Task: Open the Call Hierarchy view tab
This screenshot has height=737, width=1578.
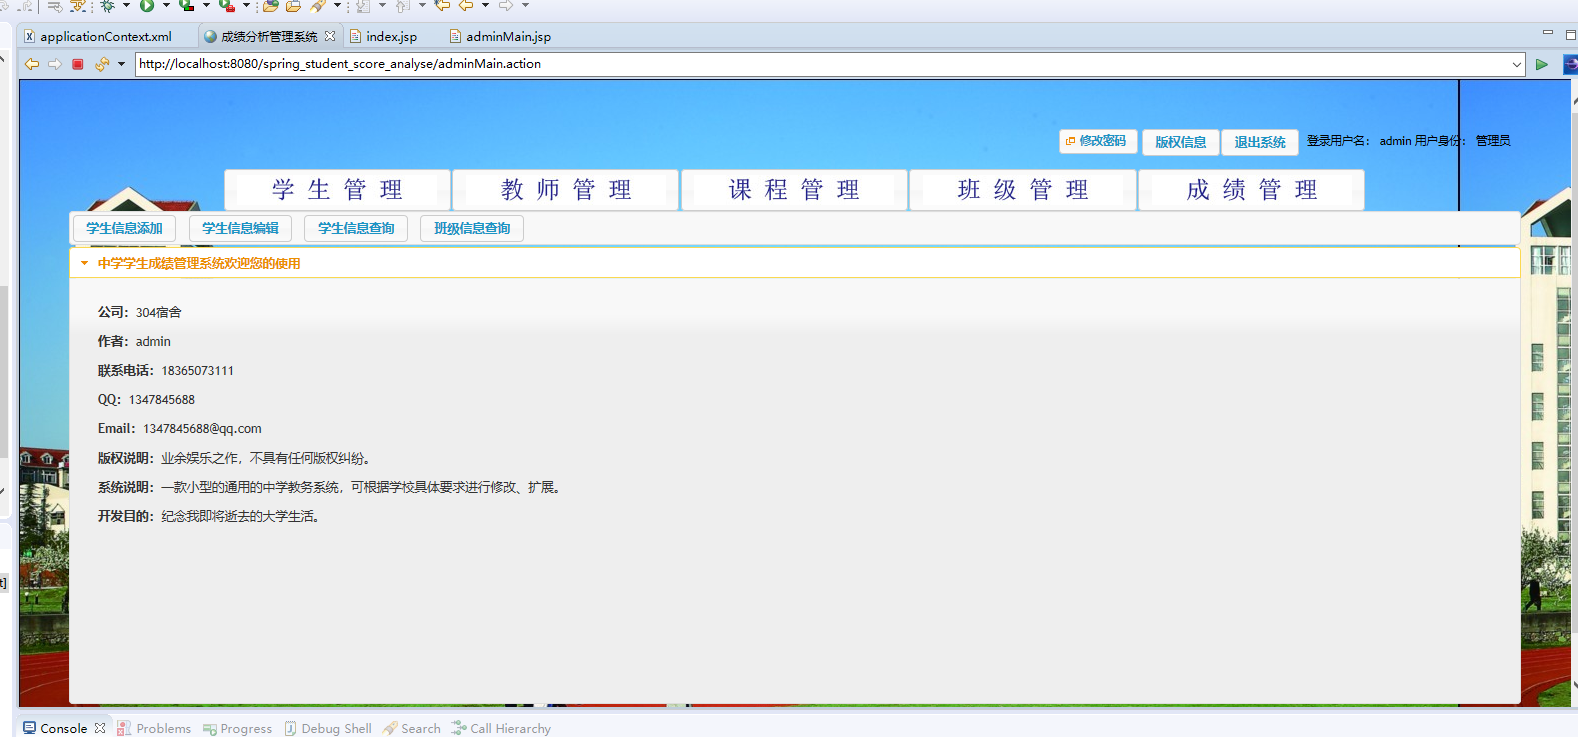Action: click(x=501, y=728)
